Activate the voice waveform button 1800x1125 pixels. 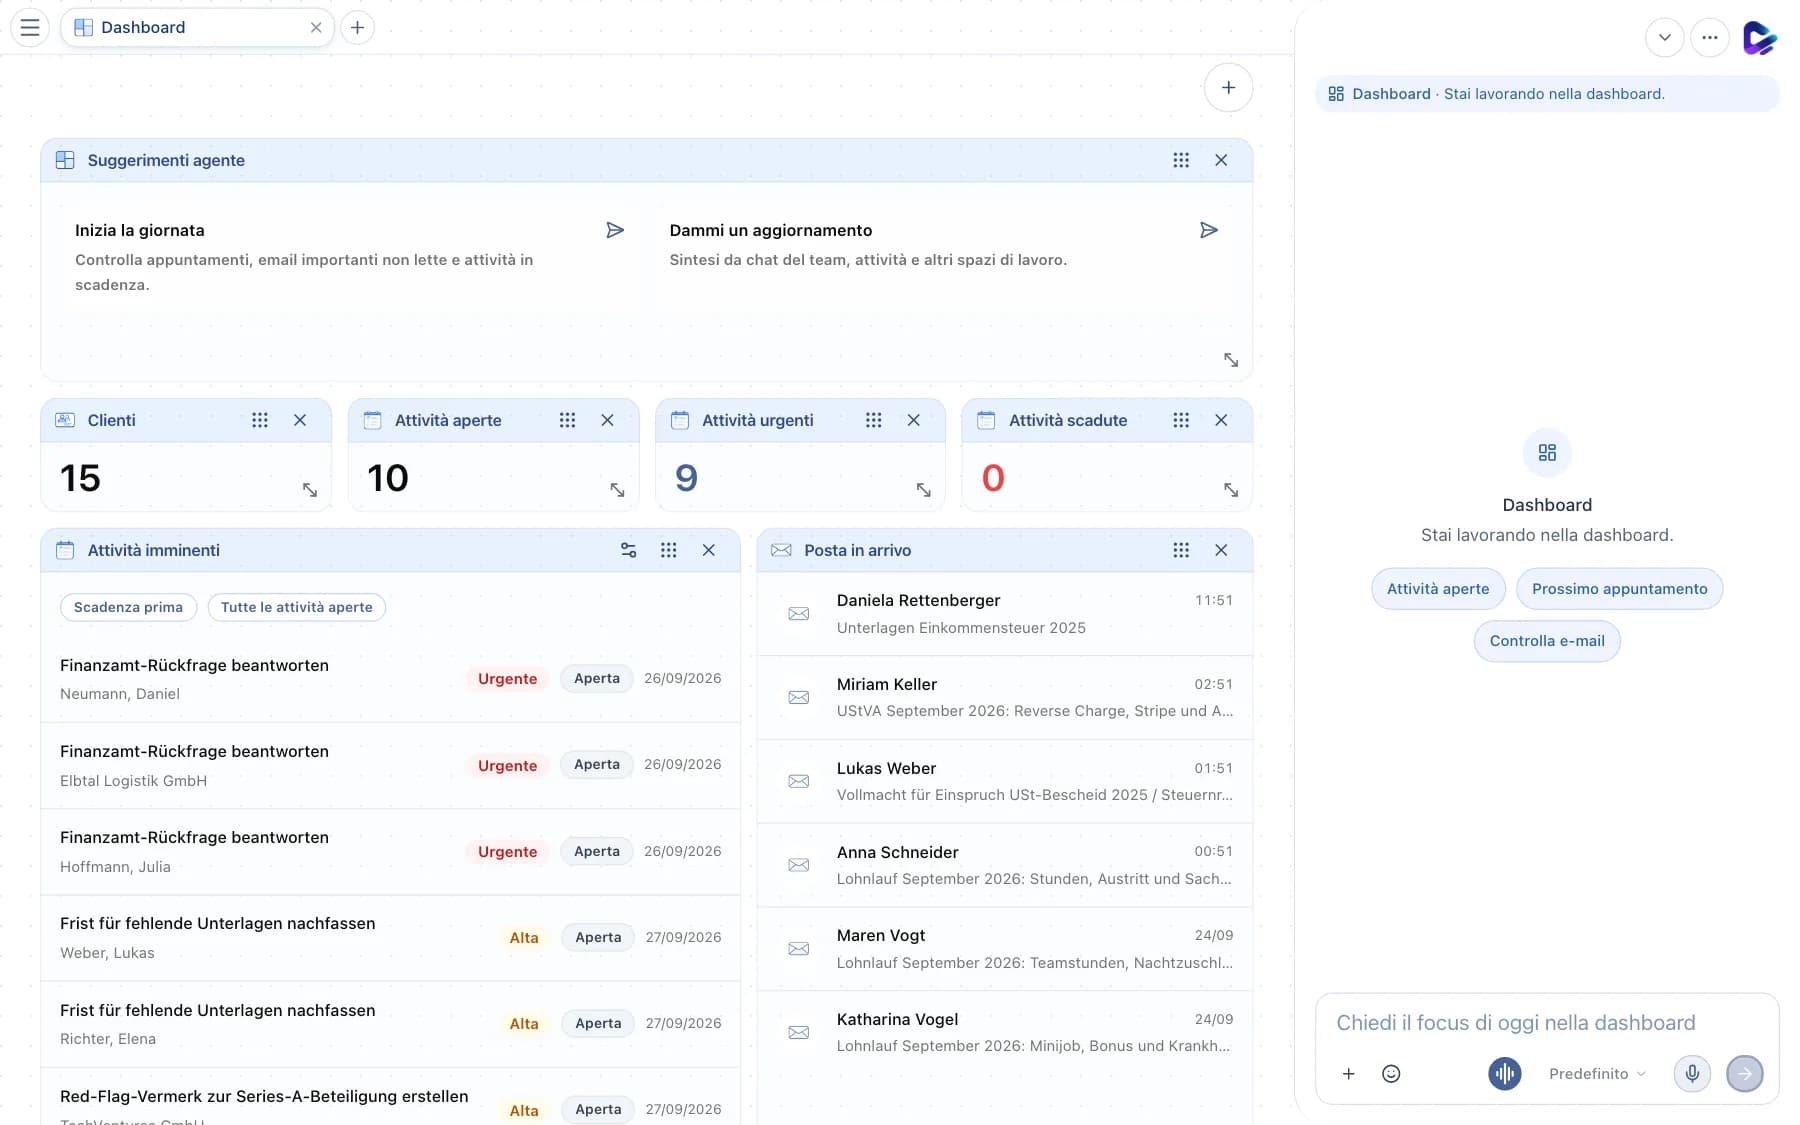click(1504, 1074)
